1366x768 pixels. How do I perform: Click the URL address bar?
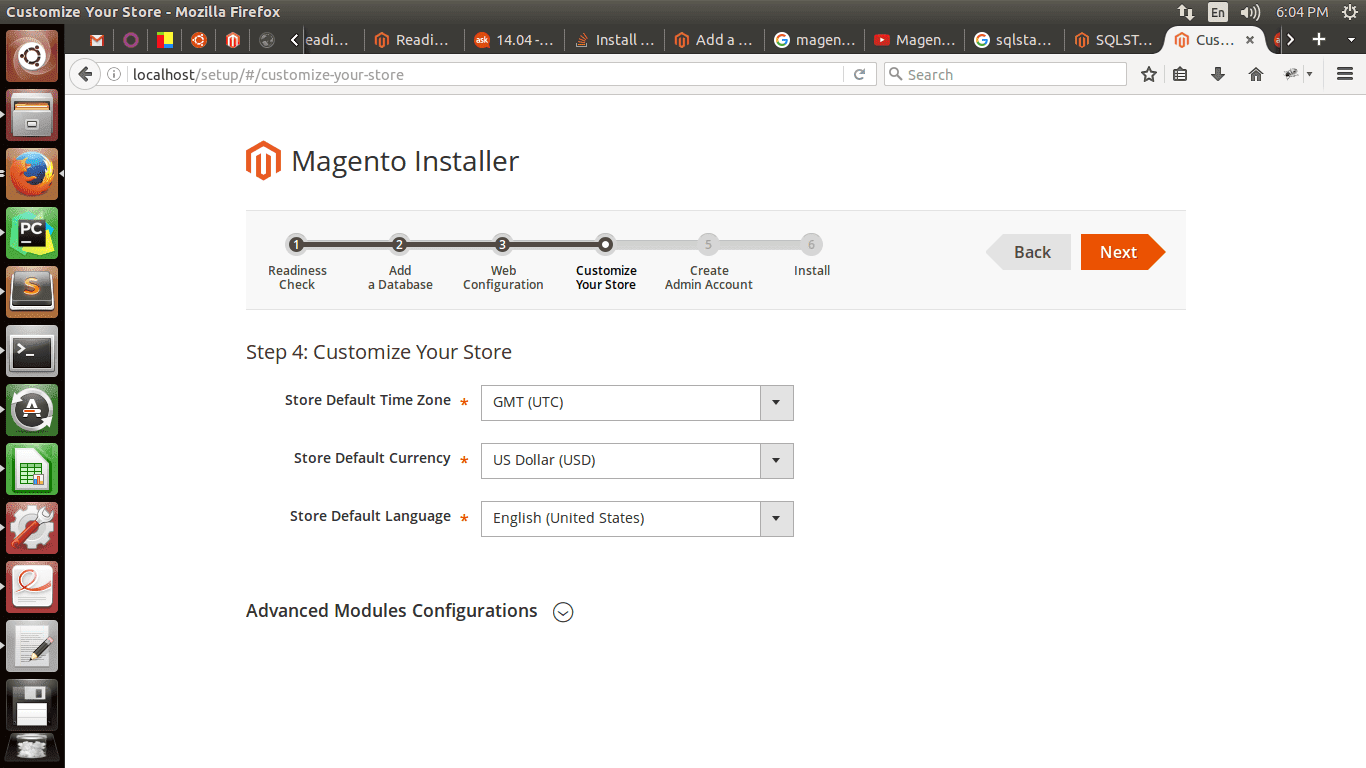point(485,74)
